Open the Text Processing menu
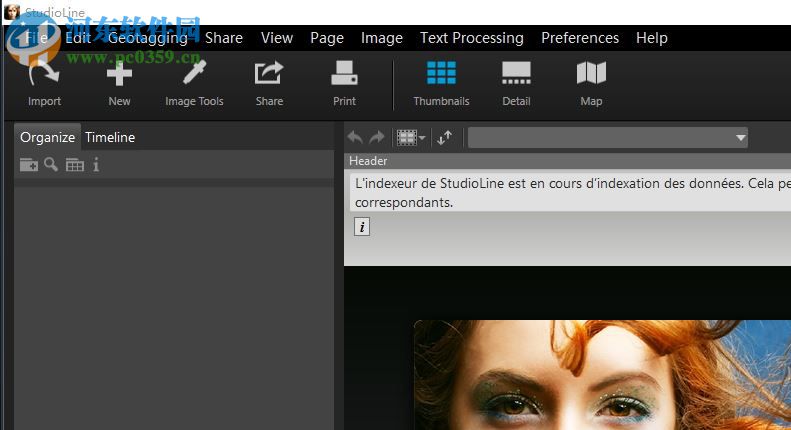 (x=472, y=38)
